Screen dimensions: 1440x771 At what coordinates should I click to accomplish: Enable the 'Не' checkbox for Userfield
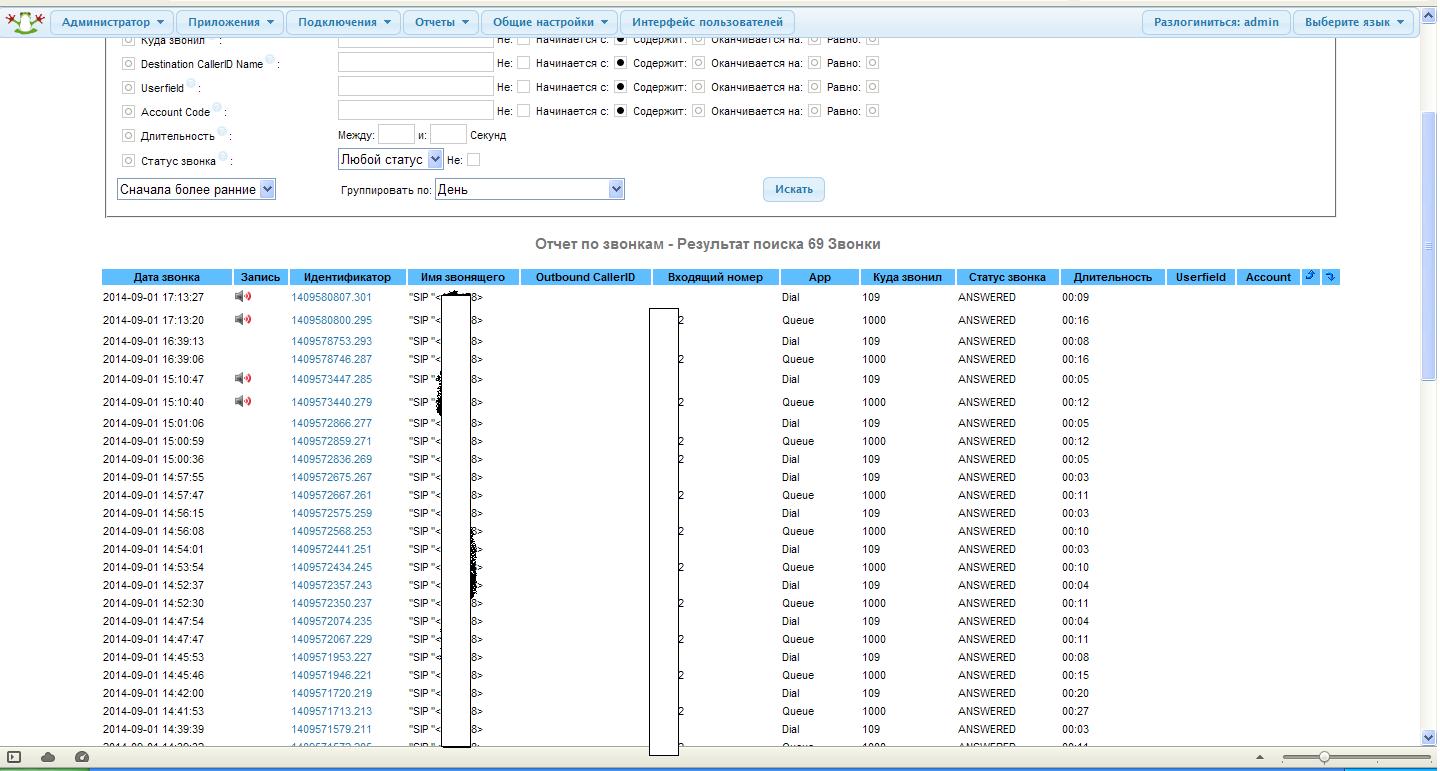tap(523, 88)
